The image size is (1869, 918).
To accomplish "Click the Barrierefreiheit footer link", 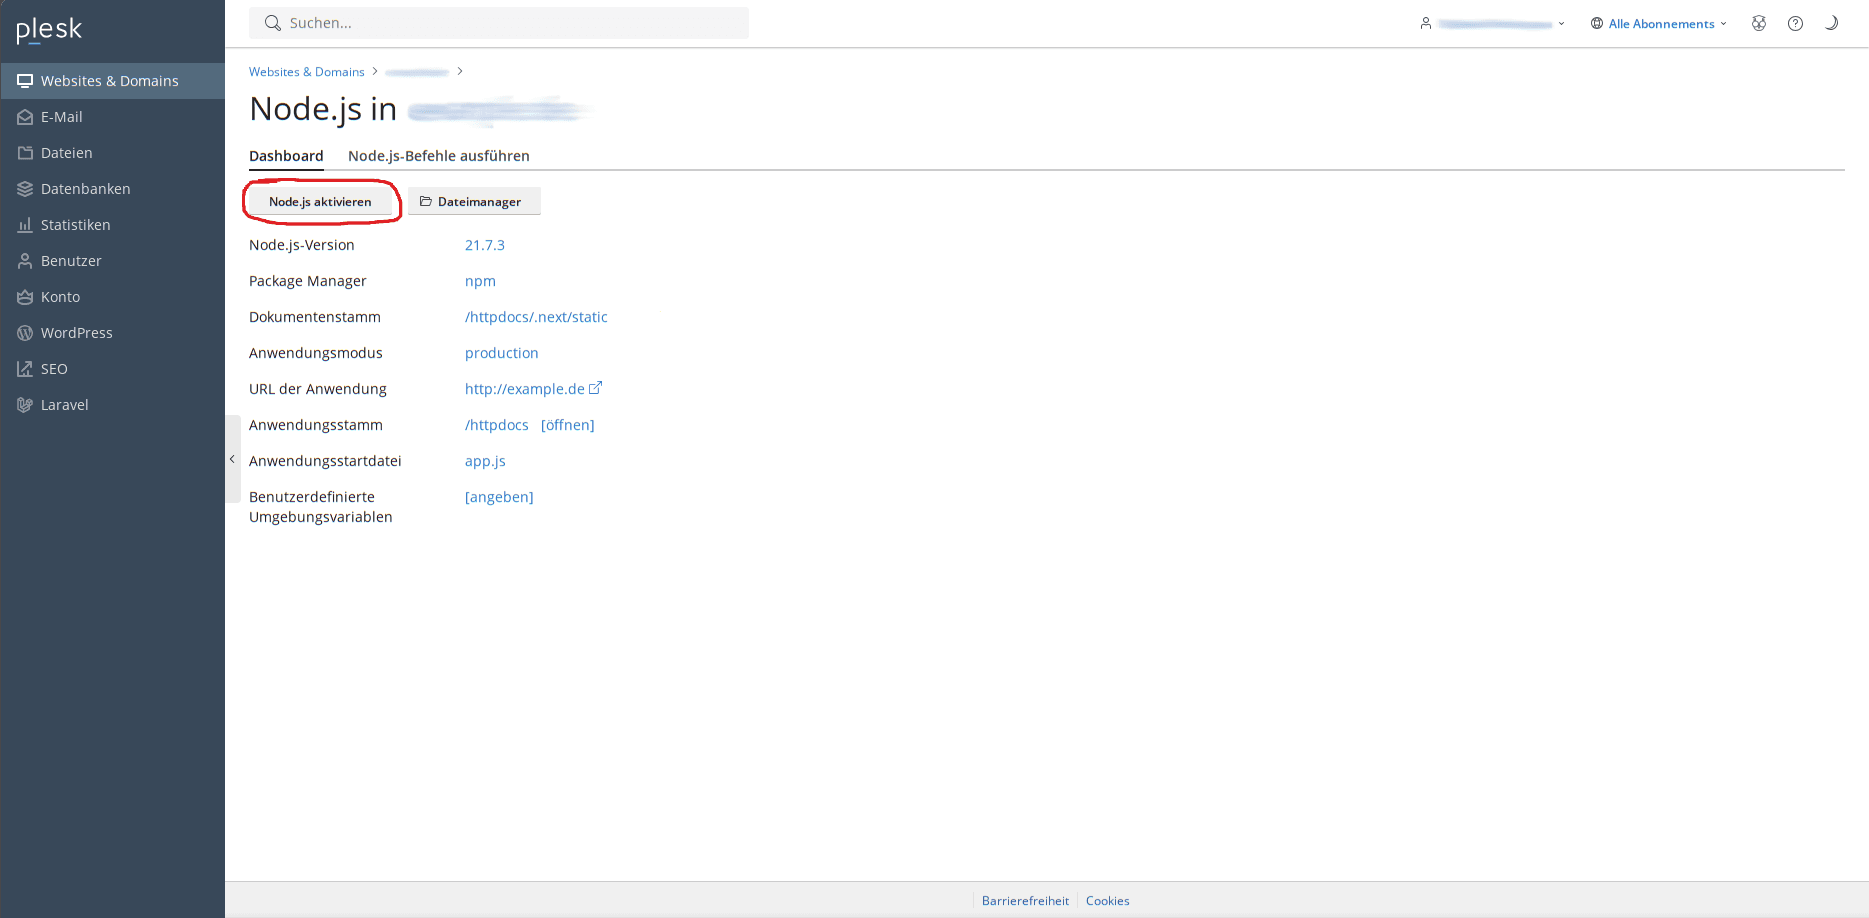I will [1025, 901].
